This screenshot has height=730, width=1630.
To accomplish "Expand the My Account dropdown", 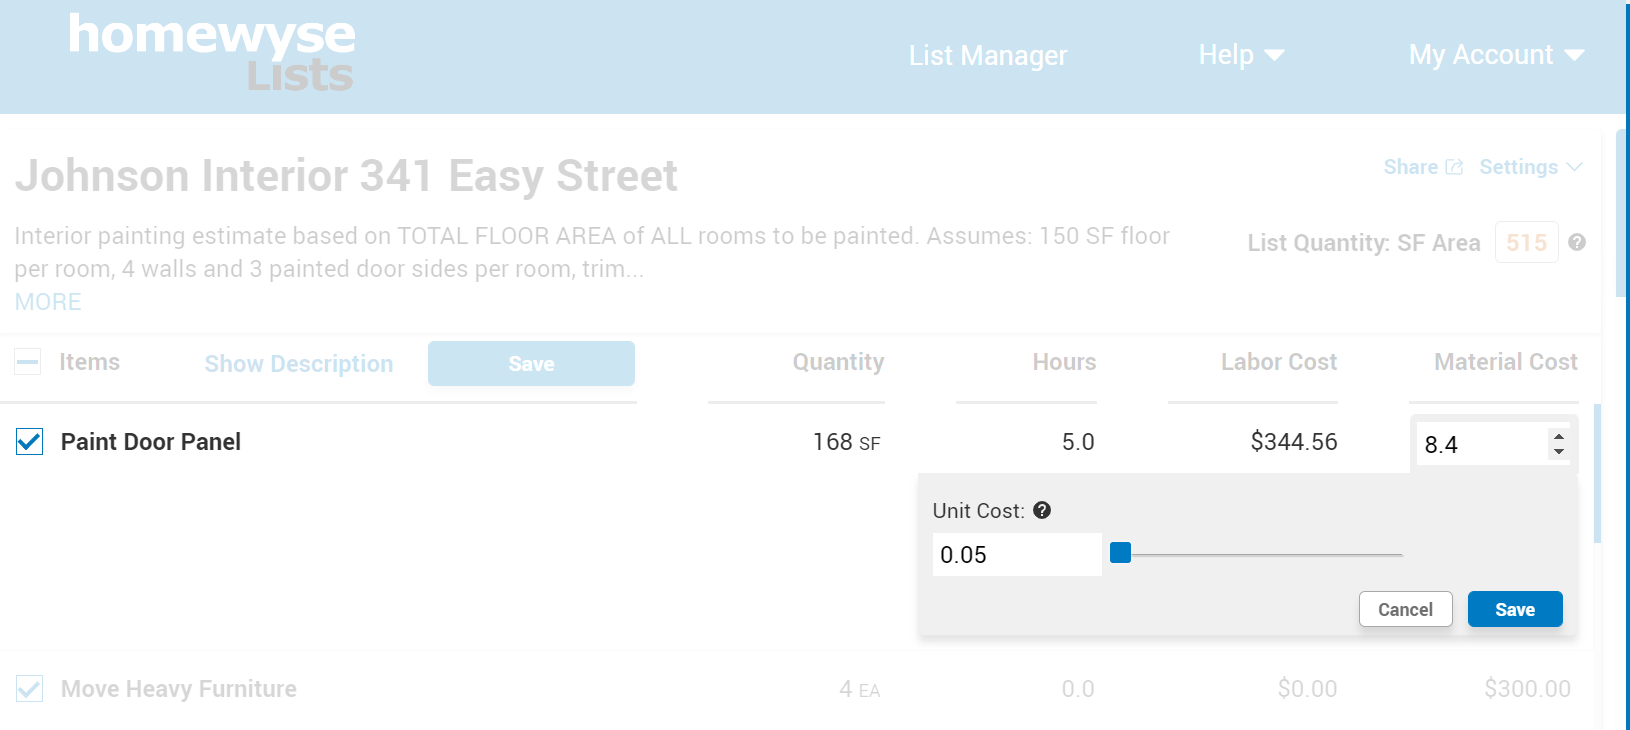I will [1495, 55].
